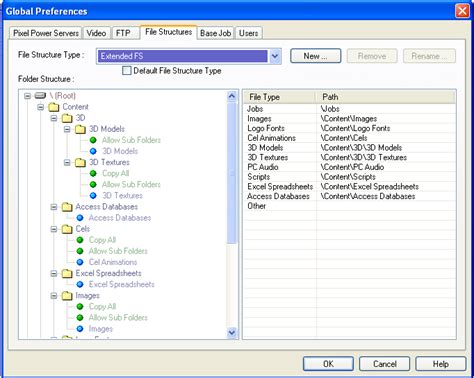Click the folder tree scroll down arrow
The image size is (474, 378).
coord(232,332)
